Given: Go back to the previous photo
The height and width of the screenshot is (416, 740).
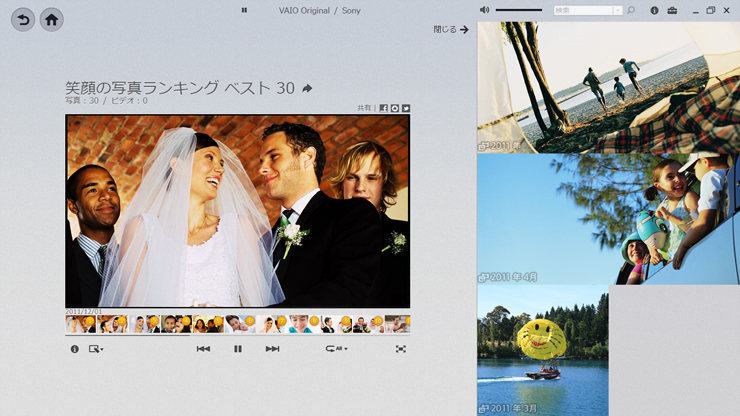Looking at the screenshot, I should (x=203, y=349).
